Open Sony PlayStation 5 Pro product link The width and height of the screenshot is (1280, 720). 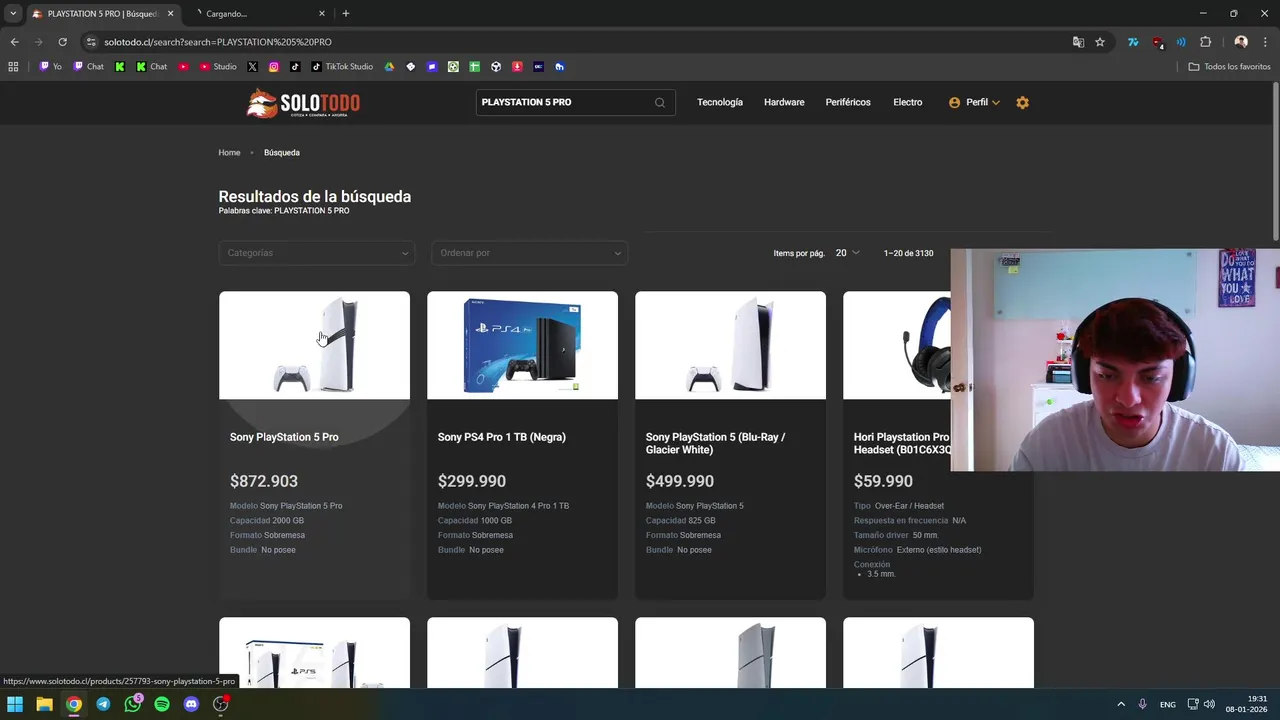(284, 437)
